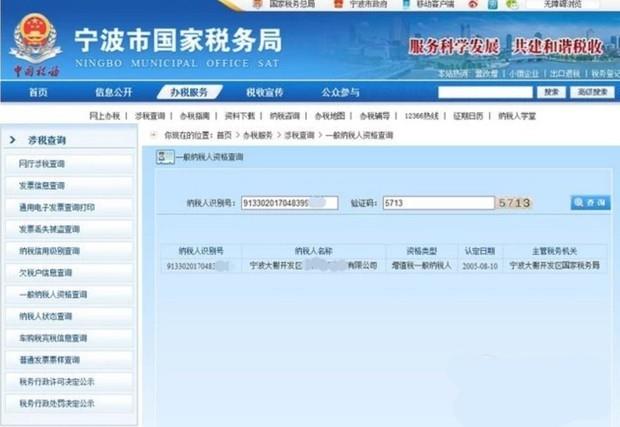The height and width of the screenshot is (427, 620).
Task: Click the national emblem tax logo
Action: point(35,40)
